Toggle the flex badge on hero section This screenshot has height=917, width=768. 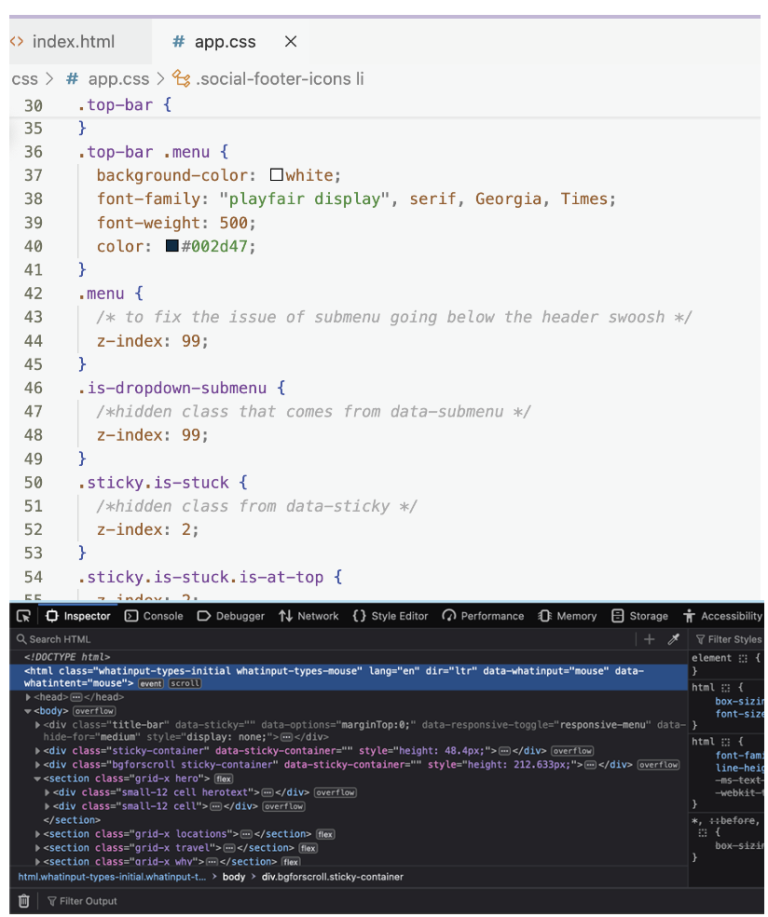pyautogui.click(x=223, y=779)
